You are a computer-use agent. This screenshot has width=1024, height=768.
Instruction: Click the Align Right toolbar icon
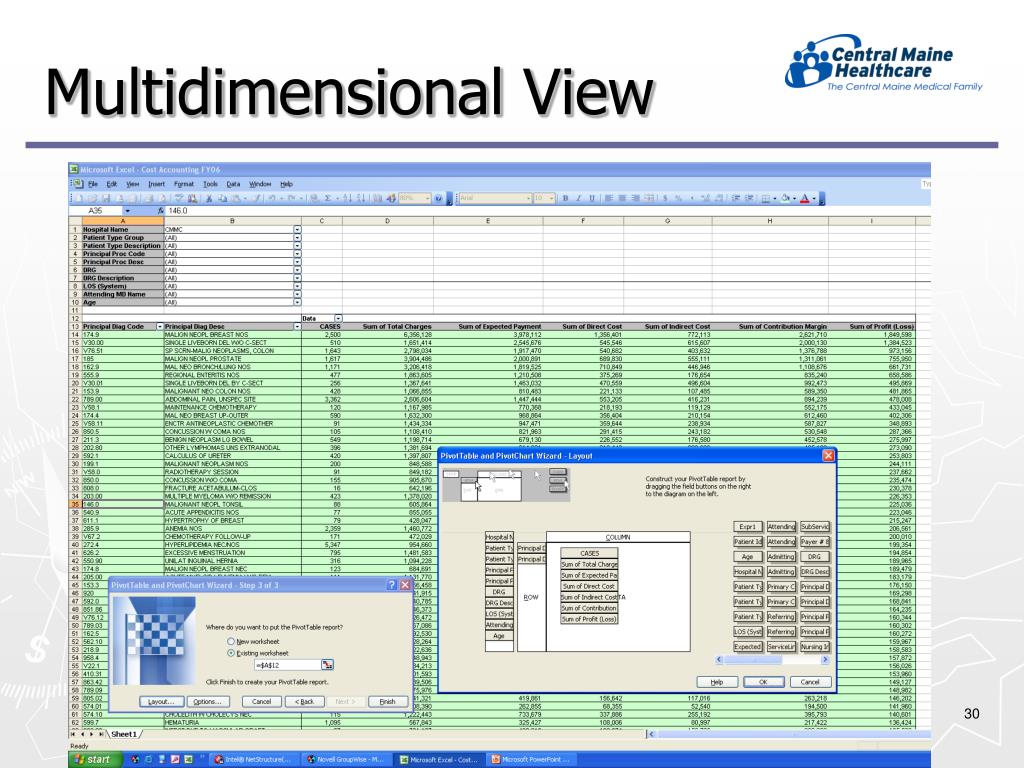pyautogui.click(x=635, y=198)
